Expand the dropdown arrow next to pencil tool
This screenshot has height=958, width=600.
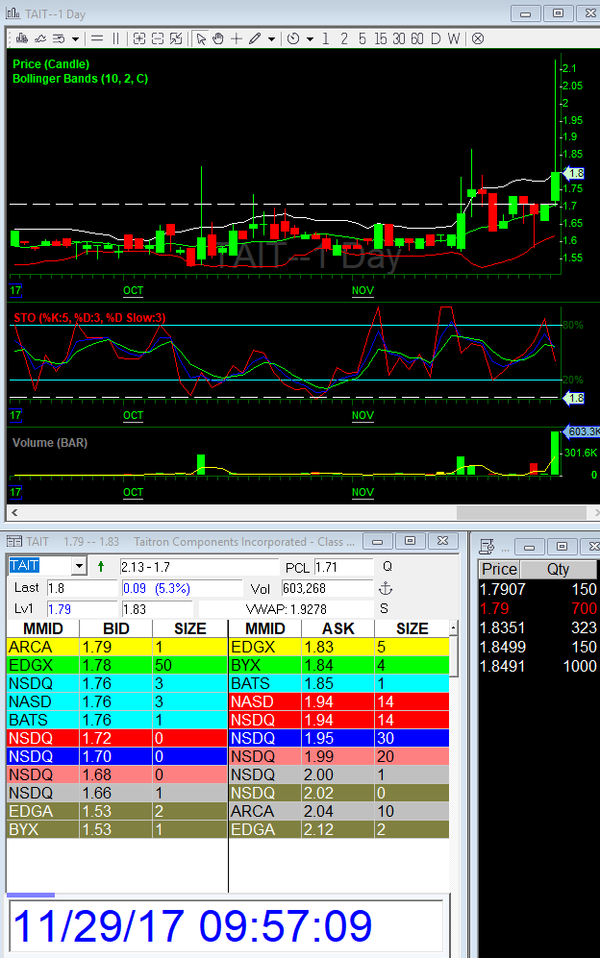273,39
